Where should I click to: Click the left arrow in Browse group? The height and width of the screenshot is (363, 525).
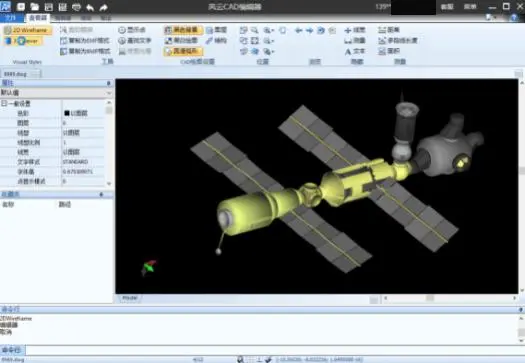299,30
